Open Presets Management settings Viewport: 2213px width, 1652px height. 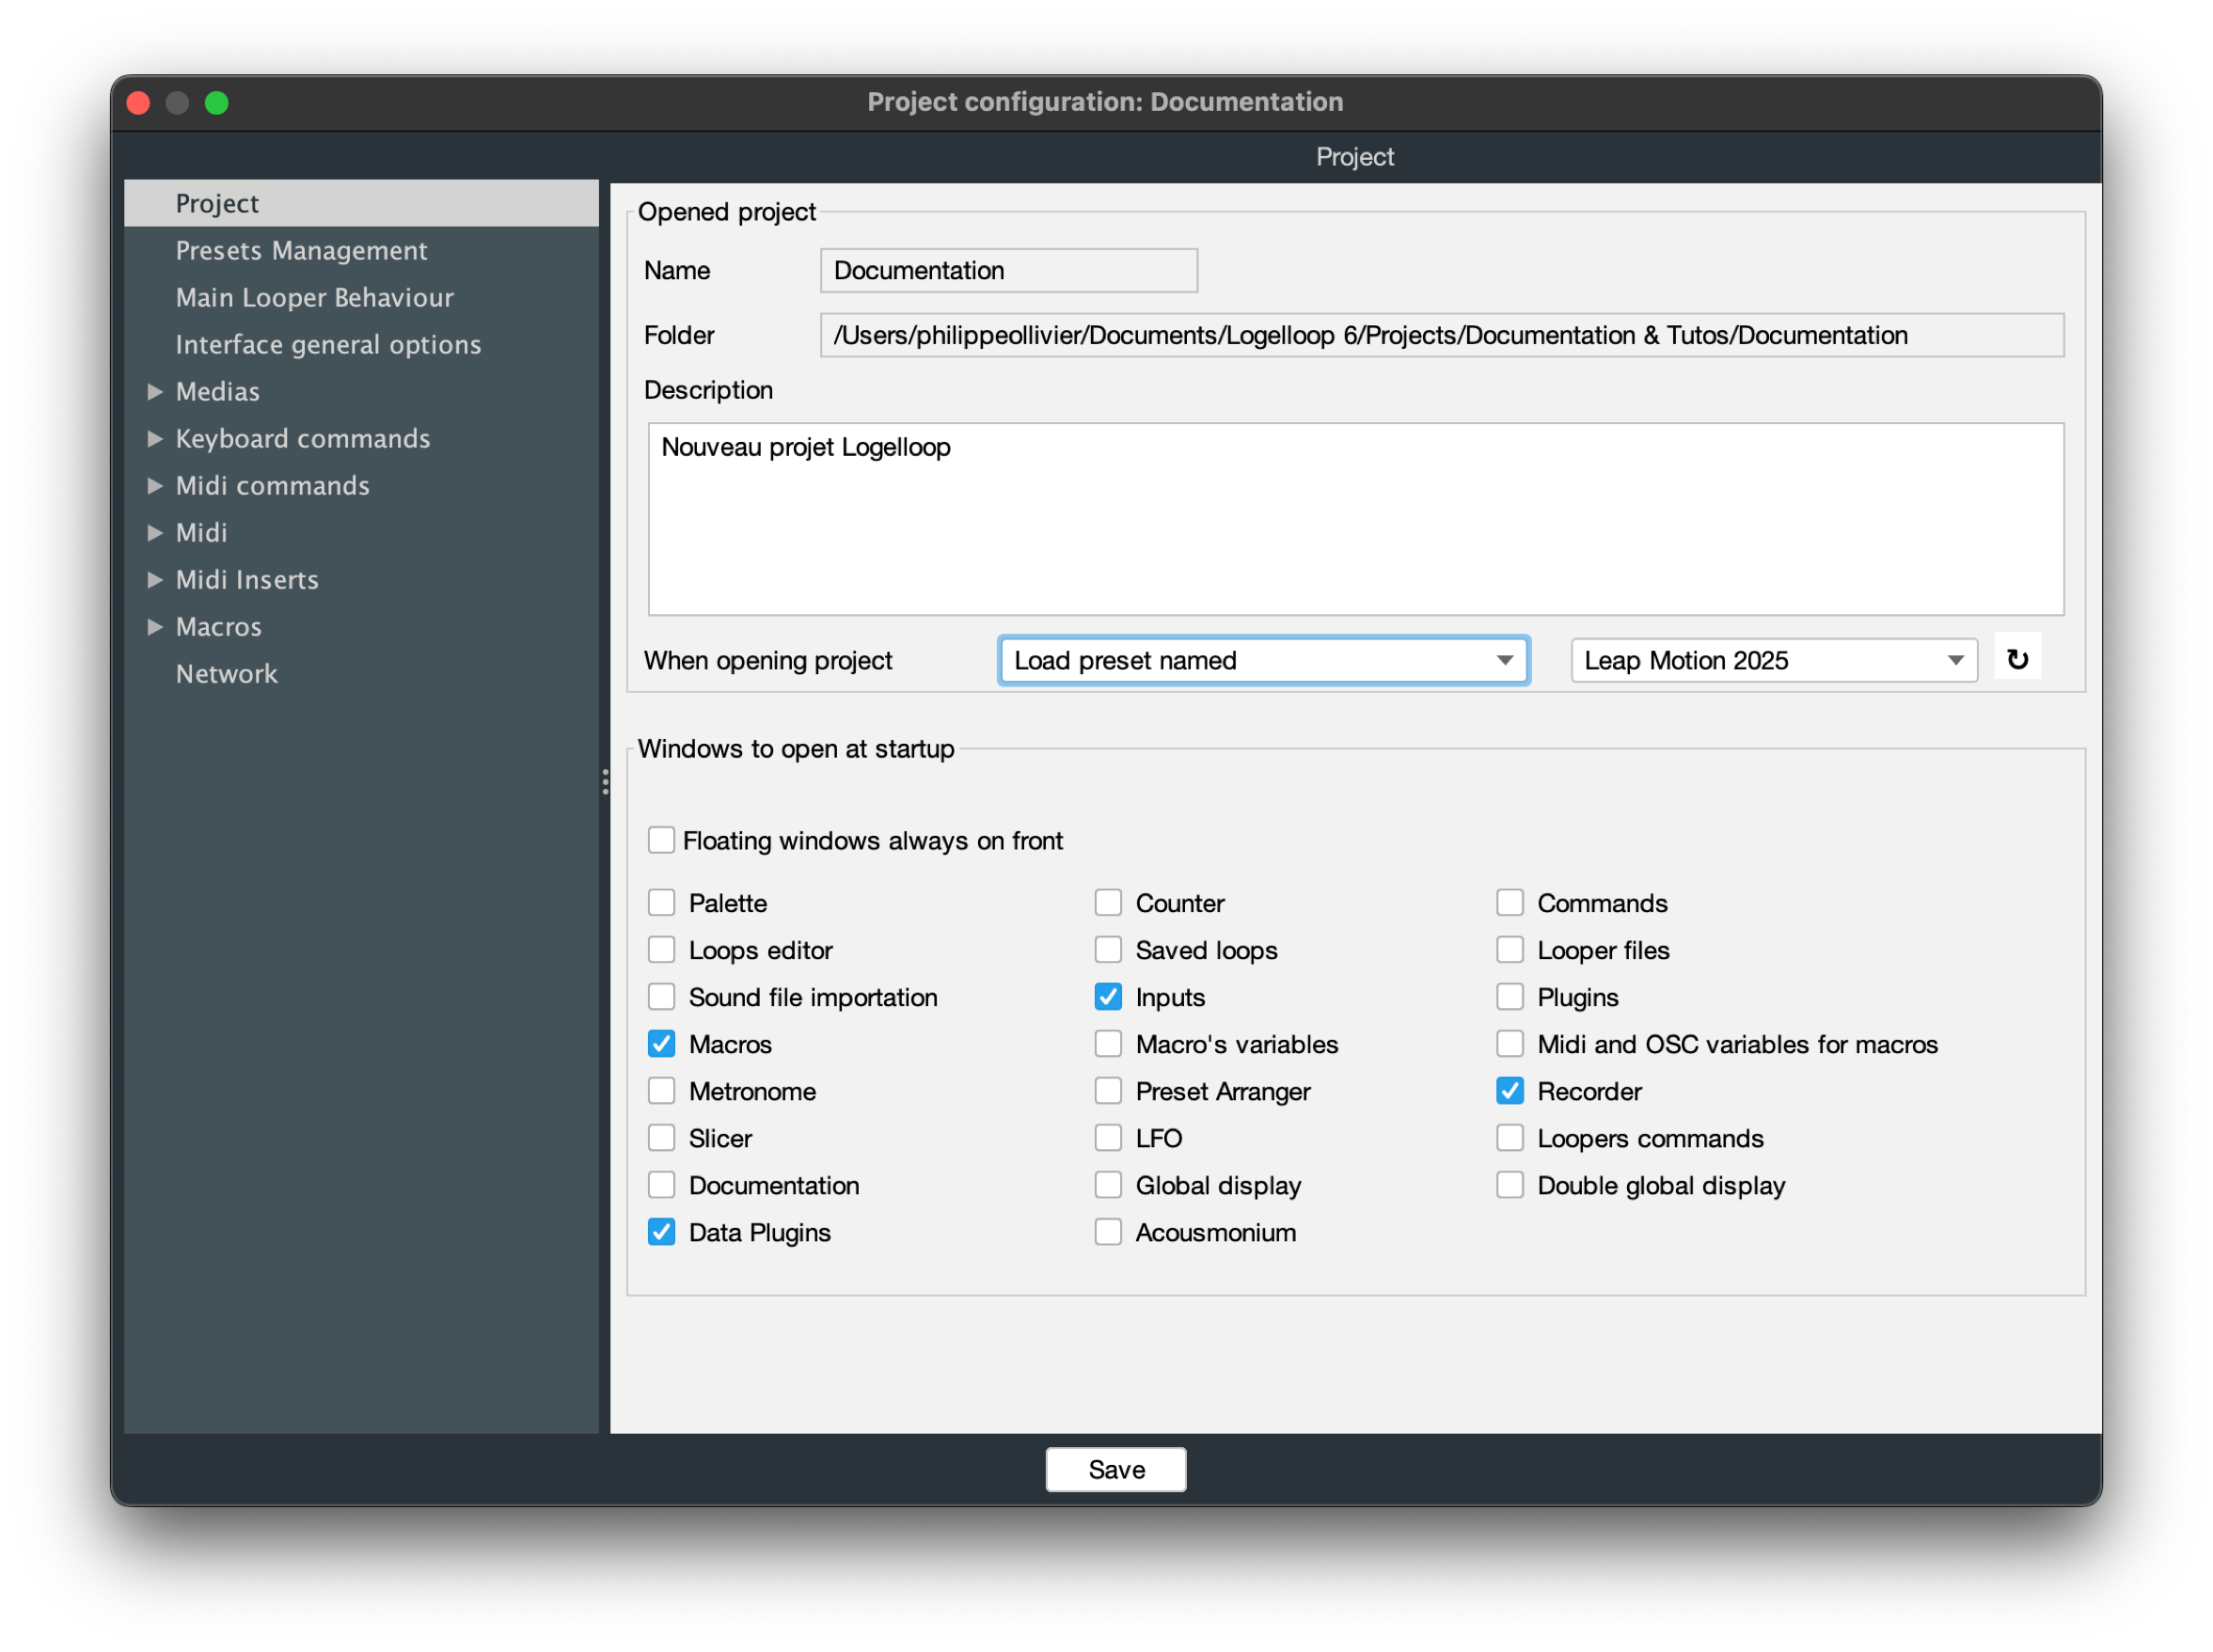coord(361,250)
